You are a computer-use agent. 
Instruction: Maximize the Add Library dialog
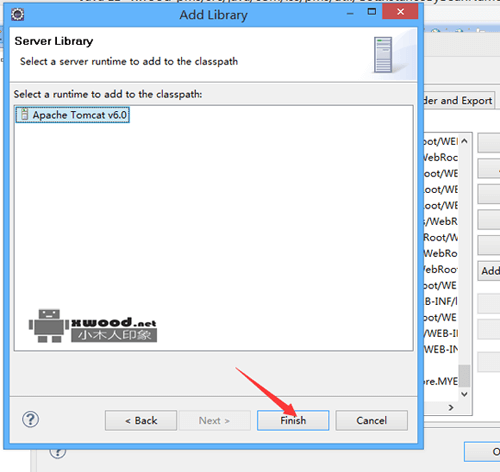[x=371, y=12]
